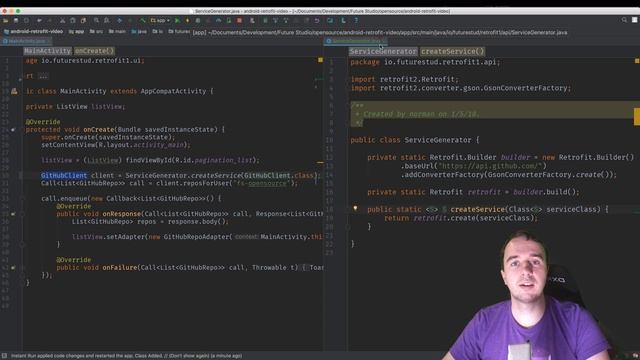The width and height of the screenshot is (640, 360).
Task: Click the Copy icon in toolbar
Action: pos(73,20)
